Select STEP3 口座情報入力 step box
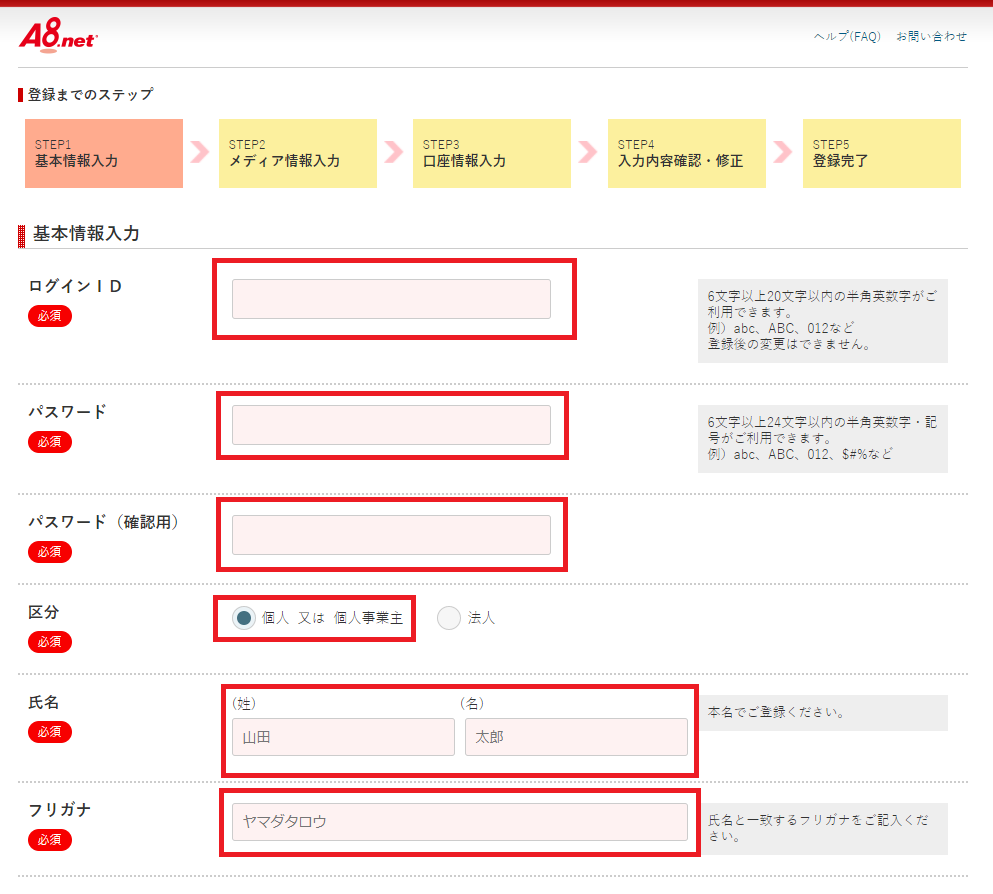Screen dimensions: 993x894 [491, 153]
